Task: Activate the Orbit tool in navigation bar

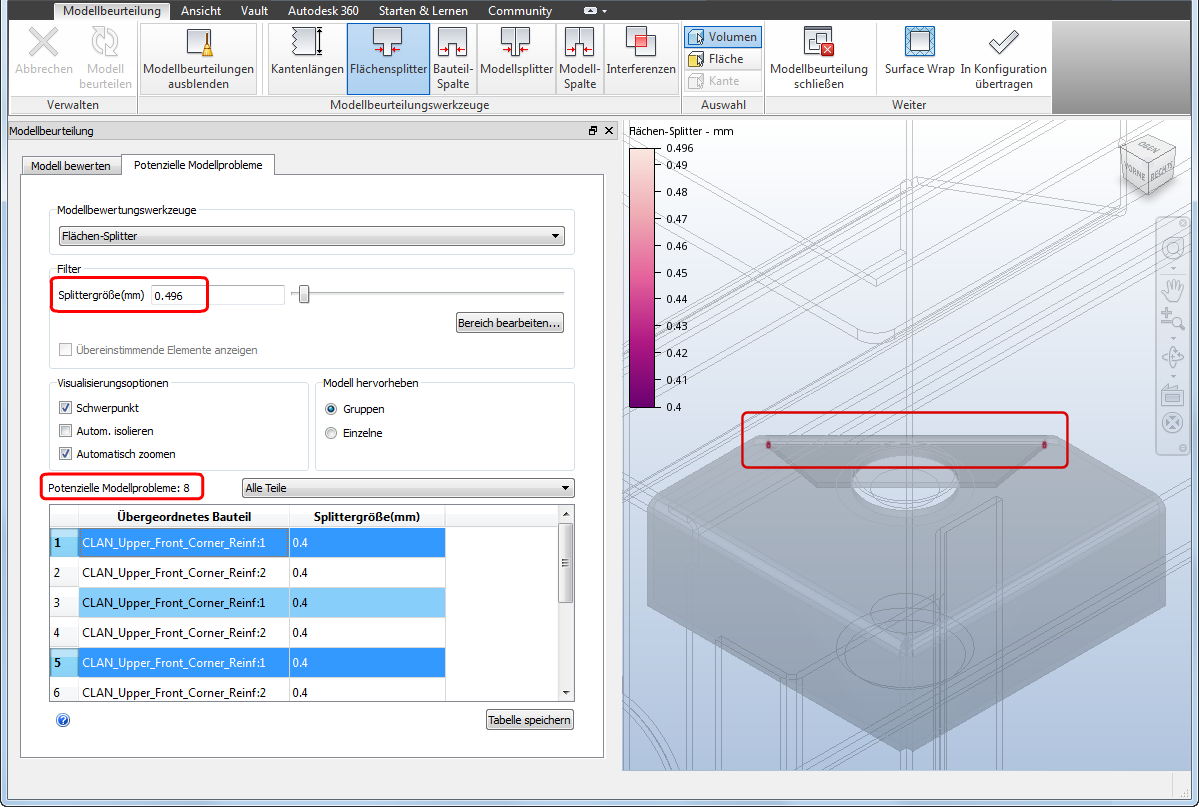Action: (1172, 356)
